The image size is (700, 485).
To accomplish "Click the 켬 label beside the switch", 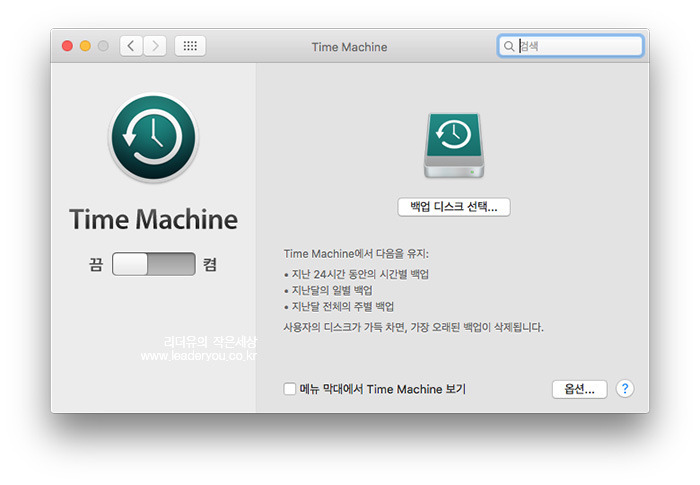I will coord(210,264).
